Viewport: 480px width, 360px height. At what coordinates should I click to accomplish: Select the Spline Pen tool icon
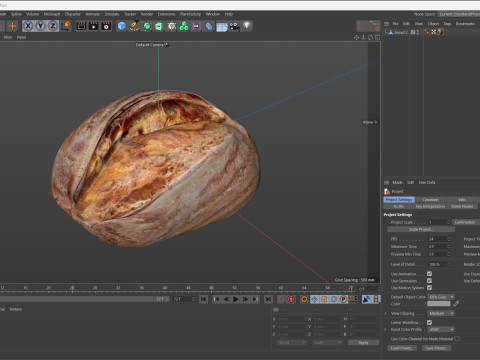click(134, 26)
